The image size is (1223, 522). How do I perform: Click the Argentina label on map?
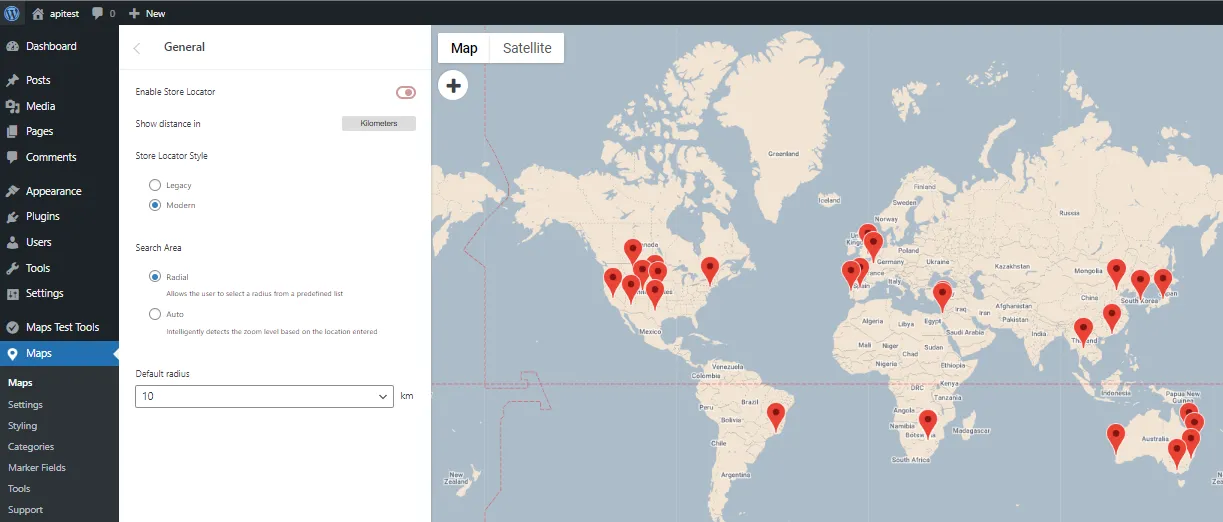click(x=735, y=474)
